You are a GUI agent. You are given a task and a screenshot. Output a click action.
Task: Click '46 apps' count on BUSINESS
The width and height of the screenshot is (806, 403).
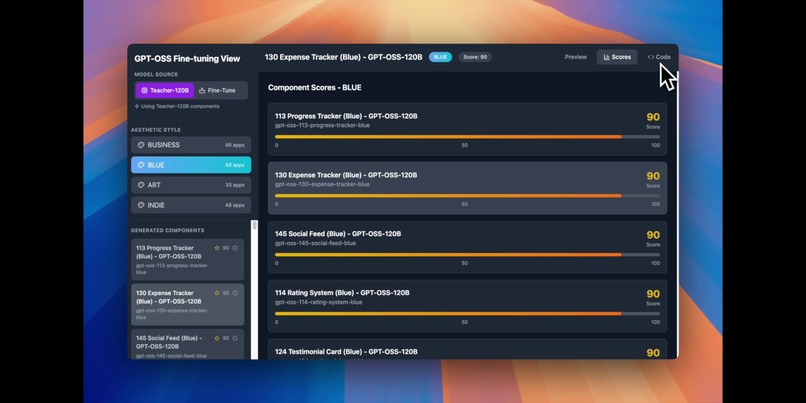click(234, 145)
